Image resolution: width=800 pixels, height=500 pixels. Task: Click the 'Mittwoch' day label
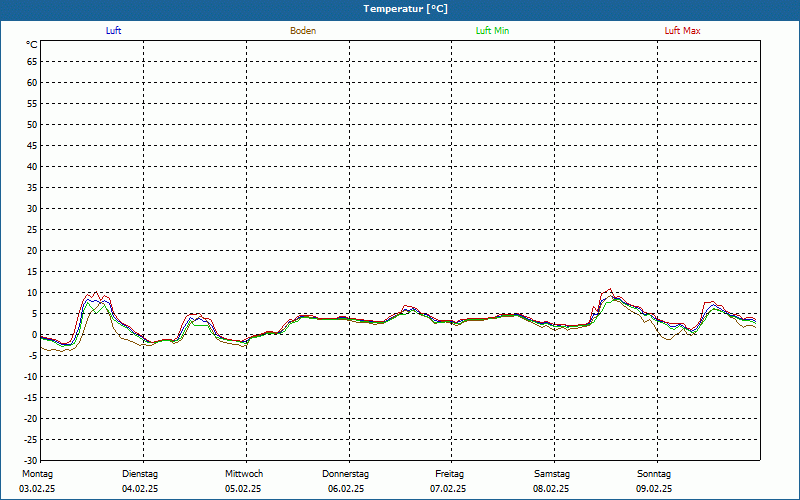244,474
